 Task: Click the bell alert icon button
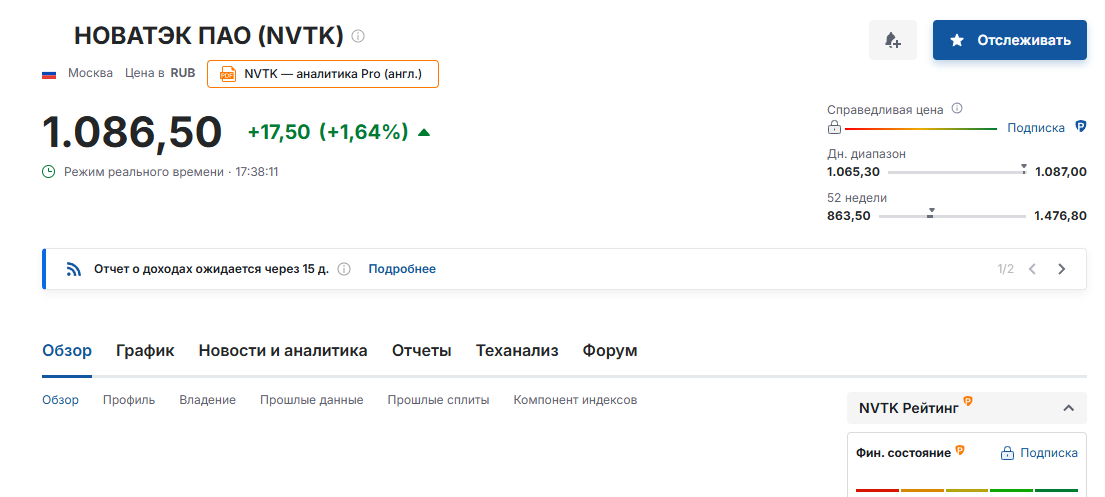[893, 40]
